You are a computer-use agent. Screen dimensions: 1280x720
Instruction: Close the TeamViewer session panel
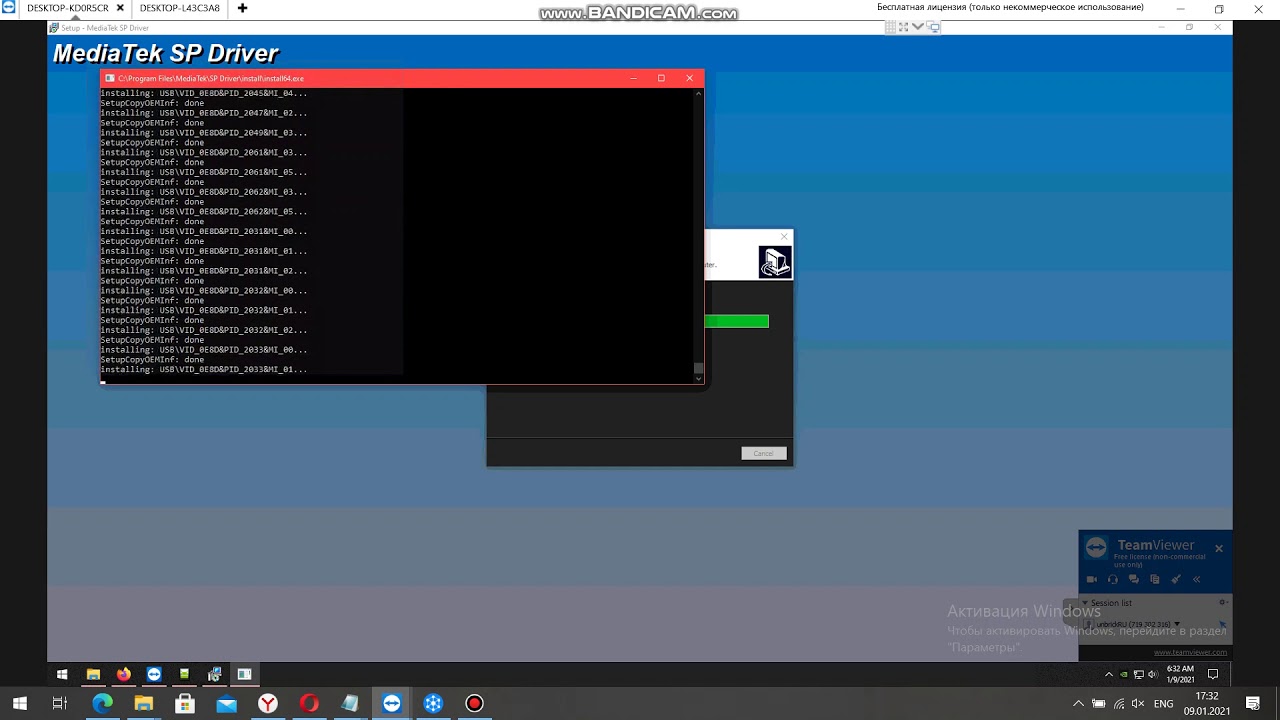pyautogui.click(x=1219, y=548)
